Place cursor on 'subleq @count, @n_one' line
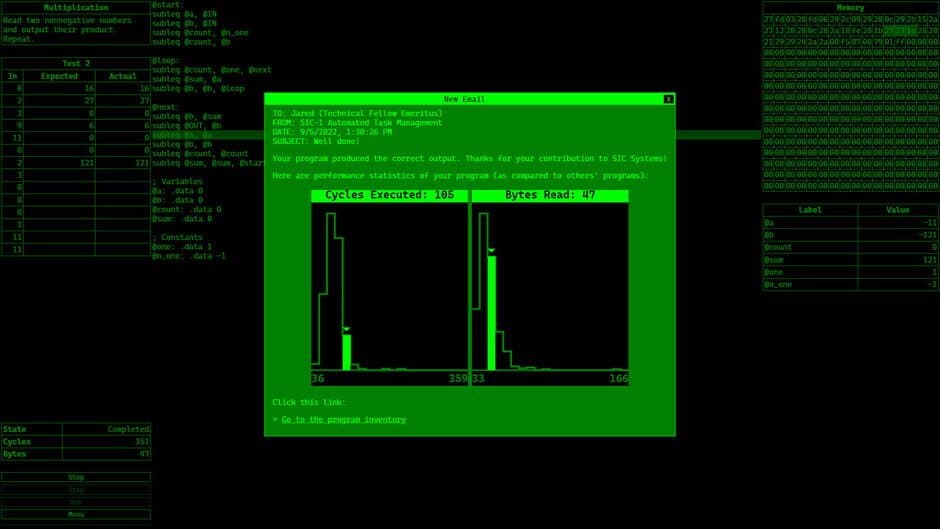This screenshot has width=940, height=529. (200, 32)
